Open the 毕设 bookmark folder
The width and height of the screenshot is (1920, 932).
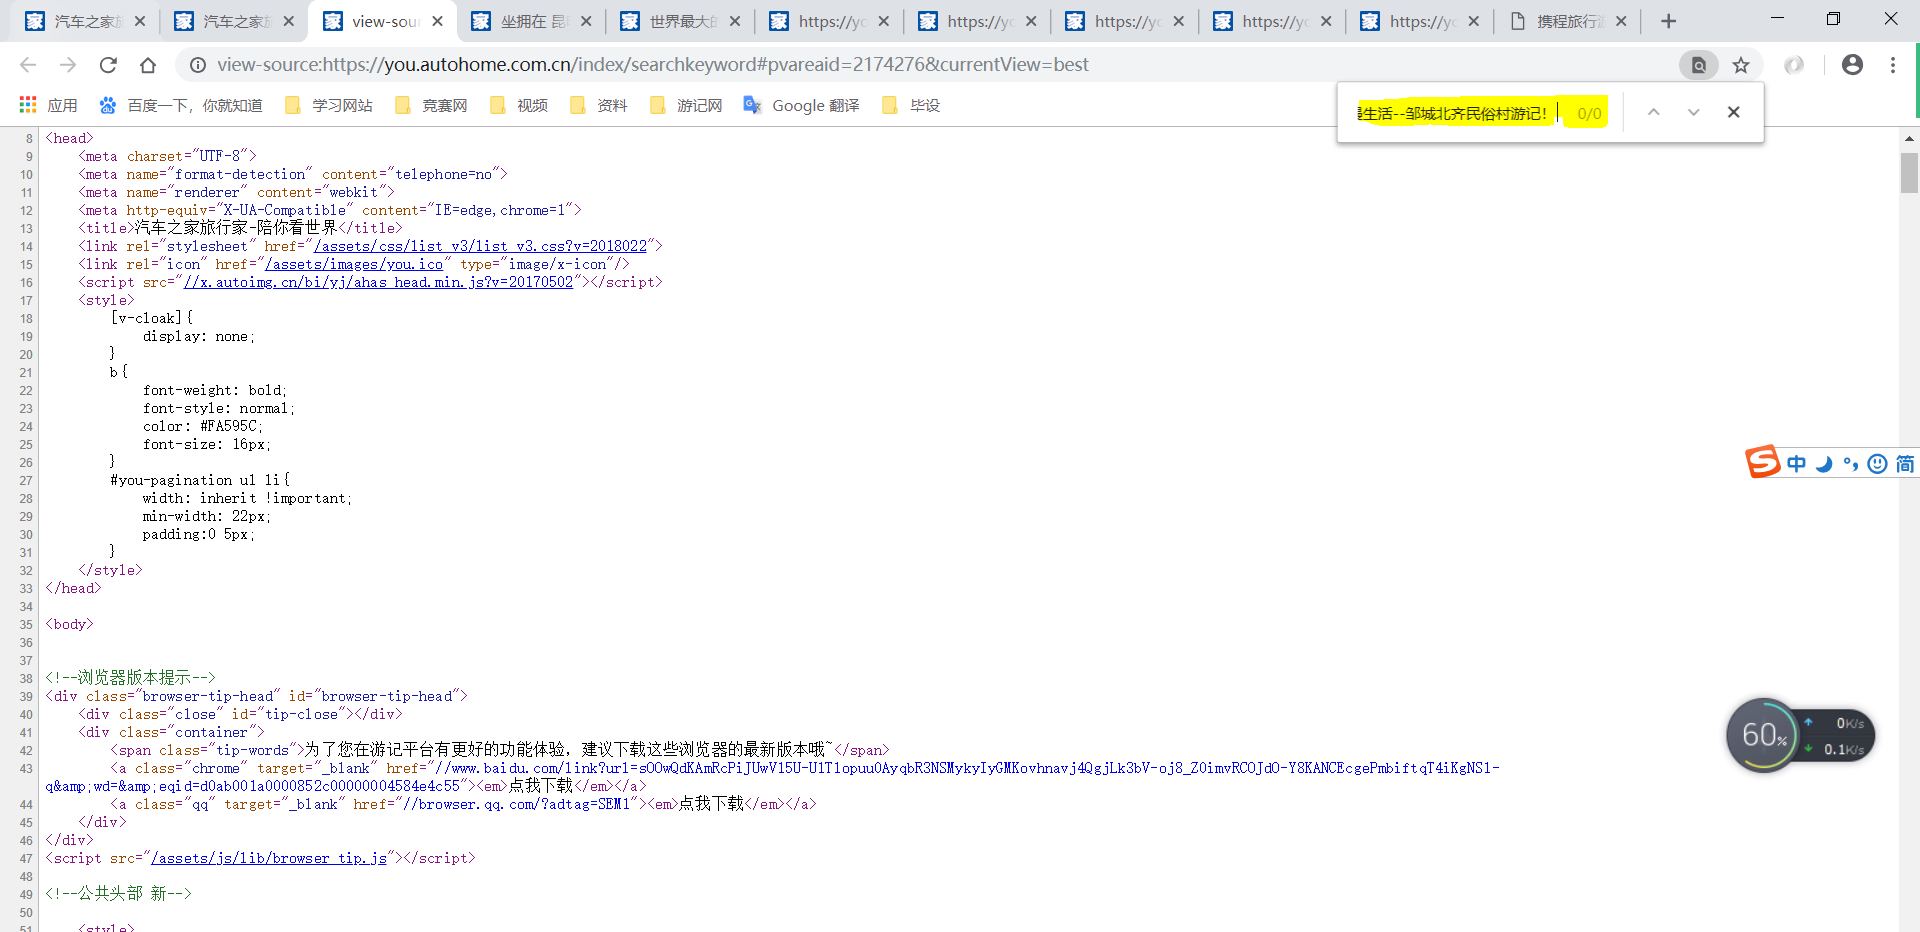tap(911, 105)
